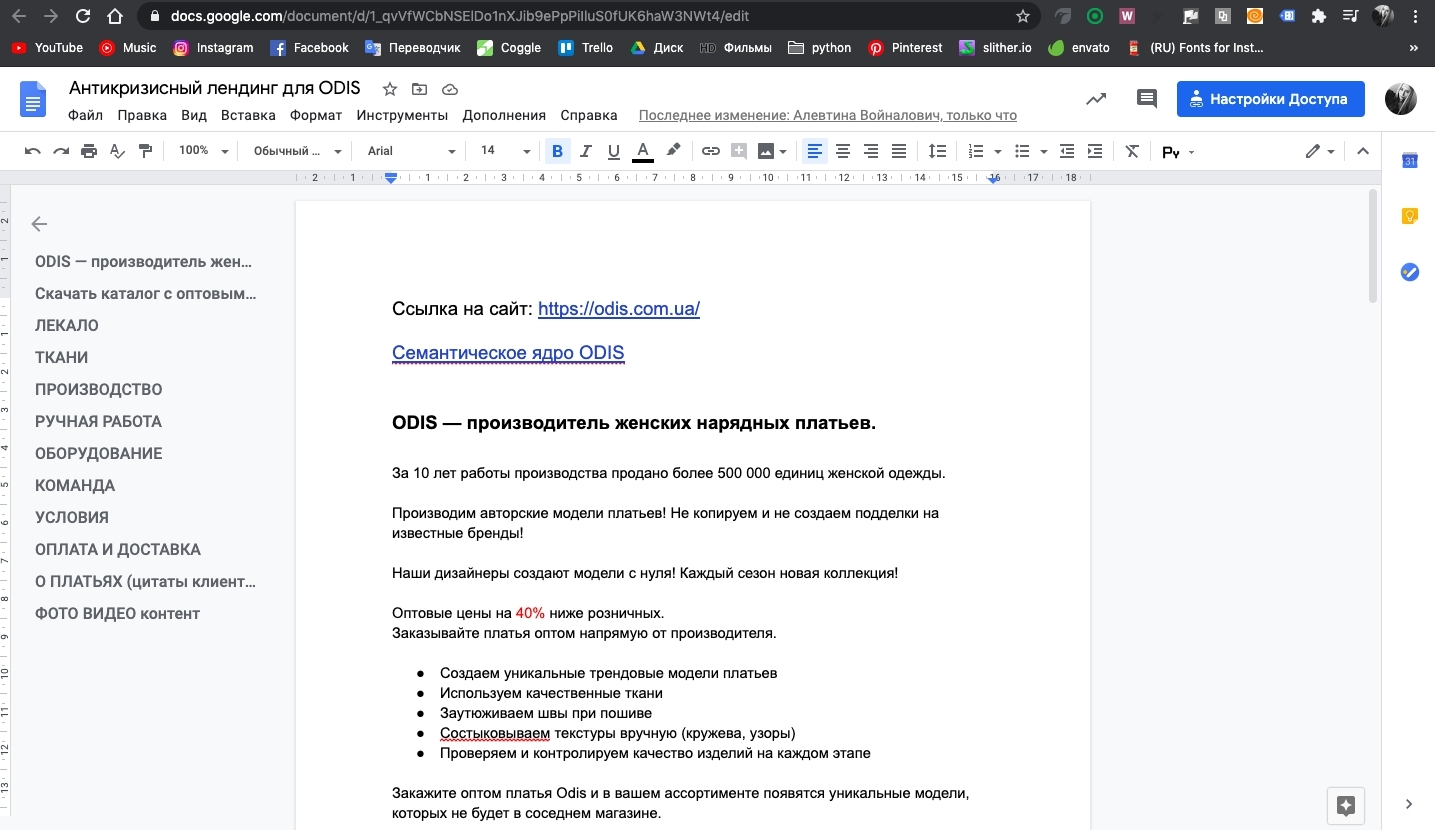The width and height of the screenshot is (1435, 830).
Task: Star the document title
Action: coord(390,89)
